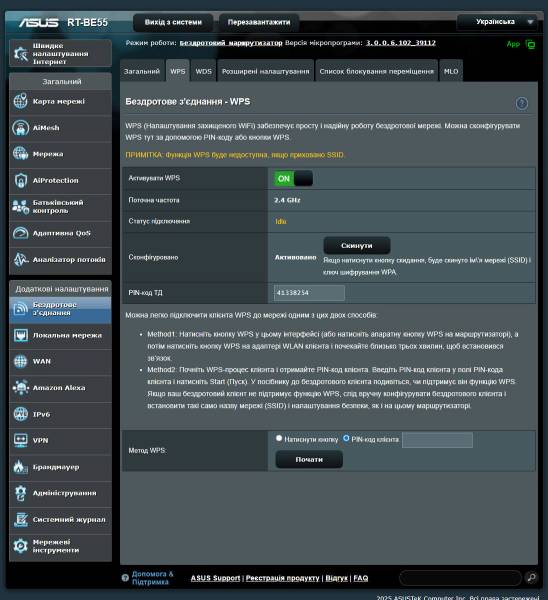Open the Amazon Alexa icon
The height and width of the screenshot is (600, 548).
coord(21,388)
